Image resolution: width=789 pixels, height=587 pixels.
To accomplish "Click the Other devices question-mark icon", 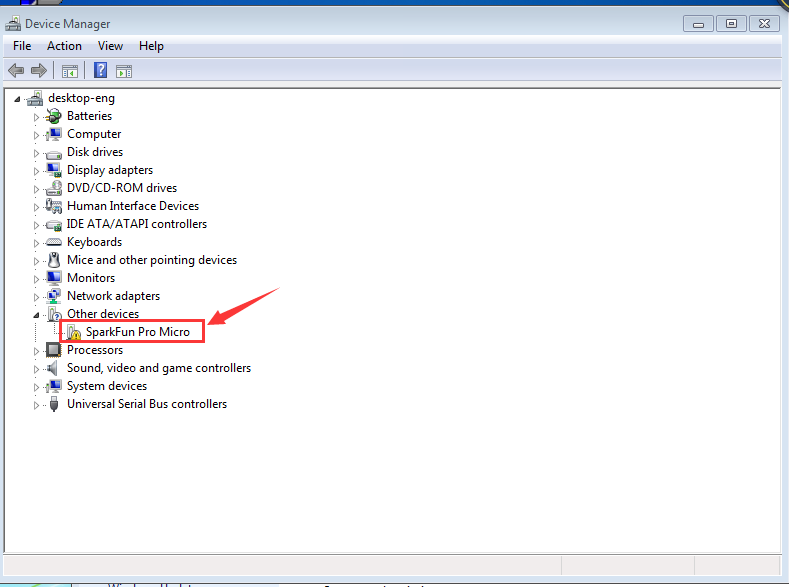I will [54, 314].
